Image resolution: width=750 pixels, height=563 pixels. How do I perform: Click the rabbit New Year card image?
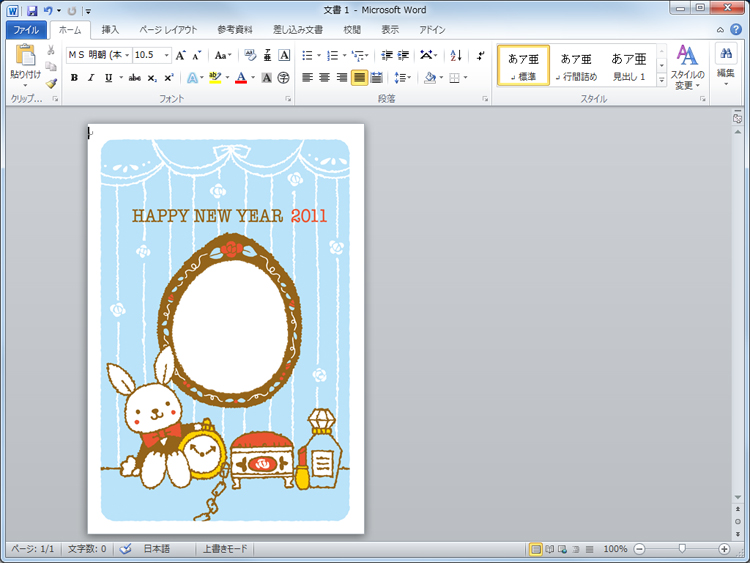pyautogui.click(x=225, y=330)
